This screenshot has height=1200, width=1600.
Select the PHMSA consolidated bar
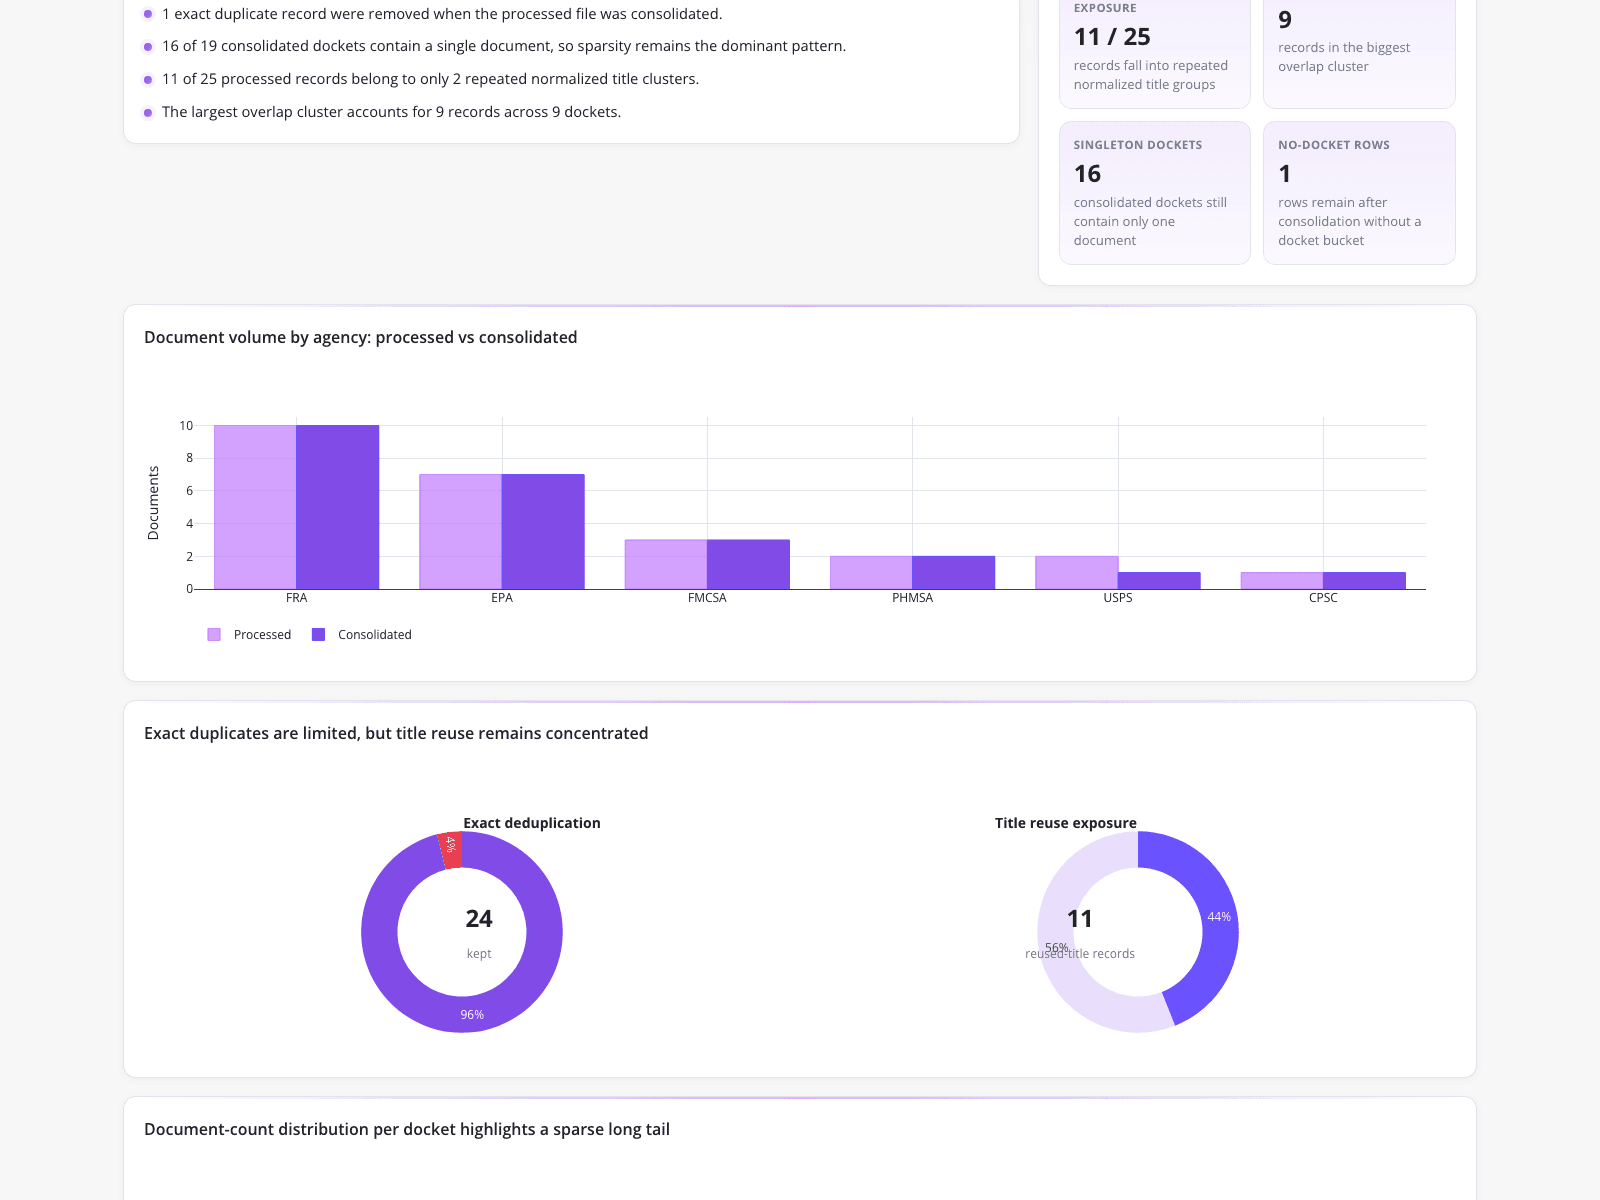(954, 573)
